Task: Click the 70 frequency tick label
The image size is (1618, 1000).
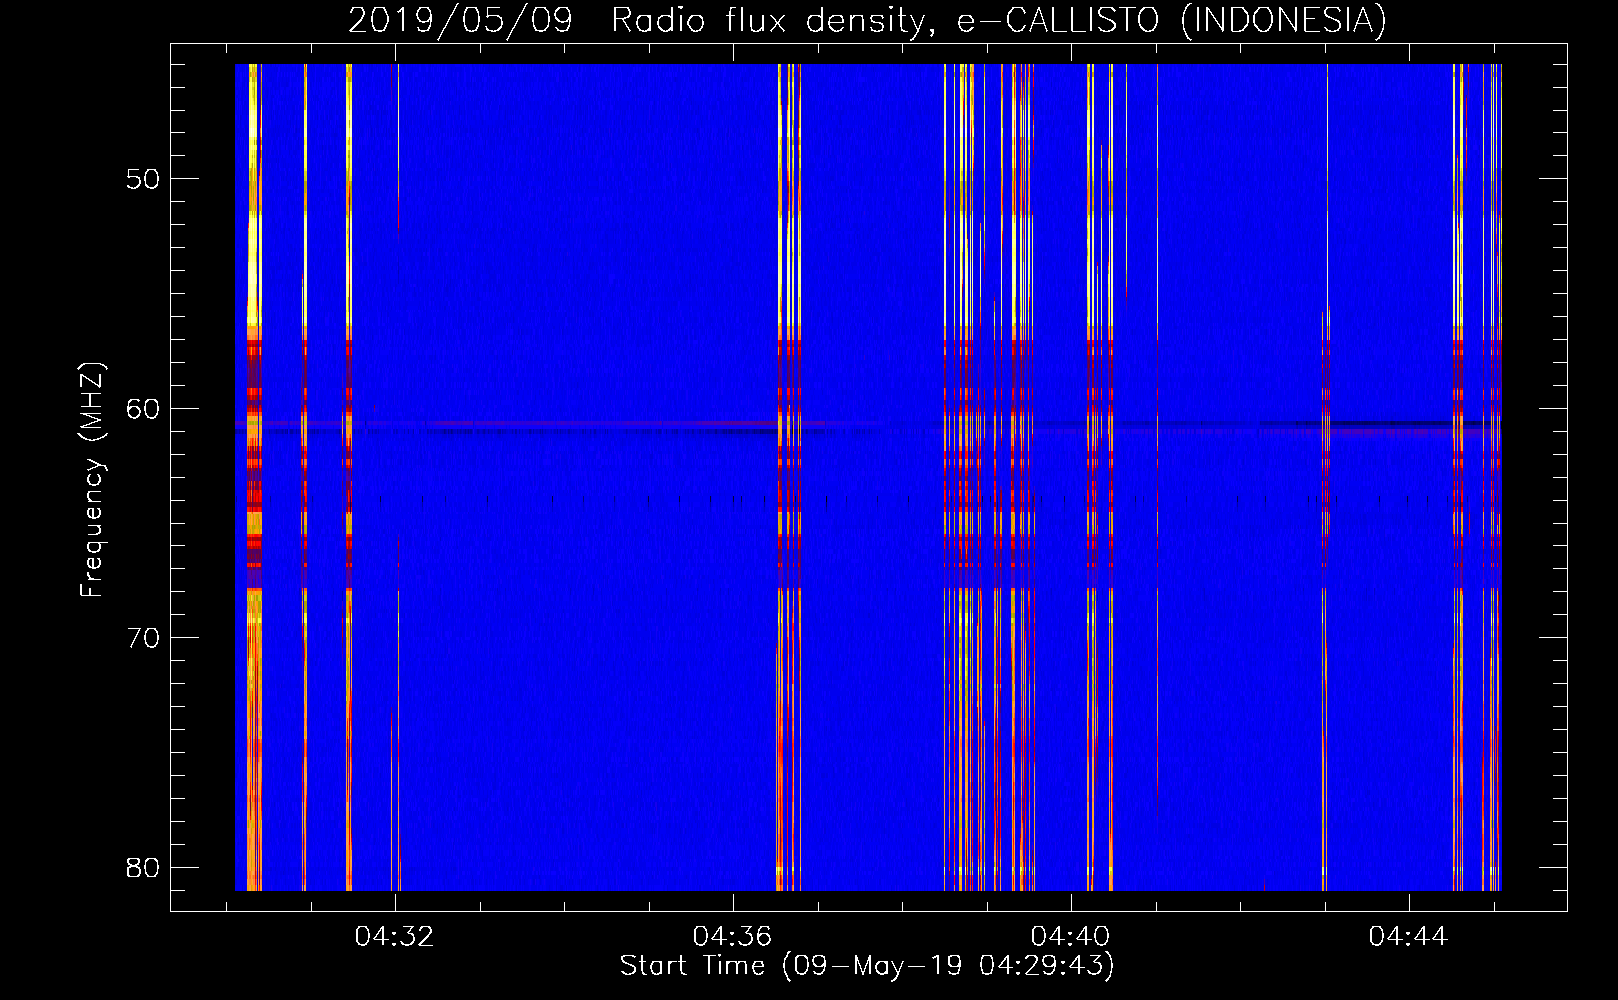Action: pyautogui.click(x=143, y=638)
